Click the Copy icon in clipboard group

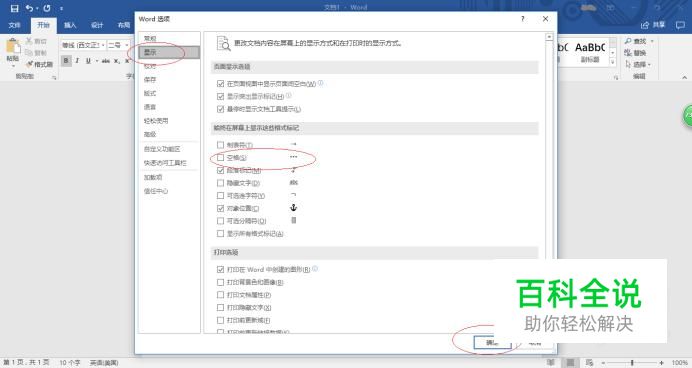click(x=29, y=53)
